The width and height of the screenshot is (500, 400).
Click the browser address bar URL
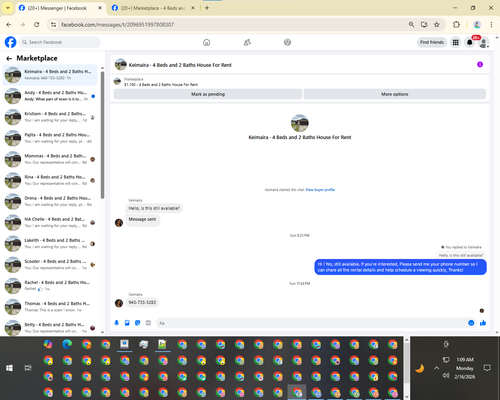click(117, 25)
